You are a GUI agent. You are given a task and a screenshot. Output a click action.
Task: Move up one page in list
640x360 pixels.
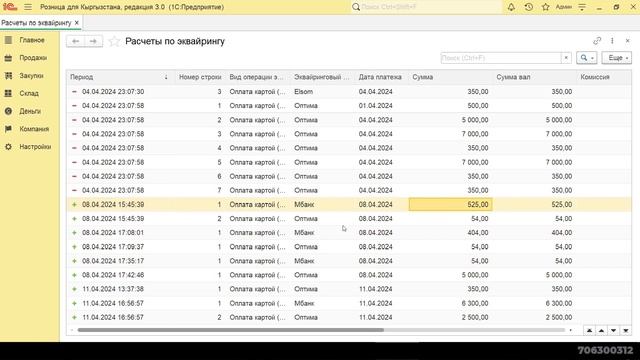tap(601, 330)
